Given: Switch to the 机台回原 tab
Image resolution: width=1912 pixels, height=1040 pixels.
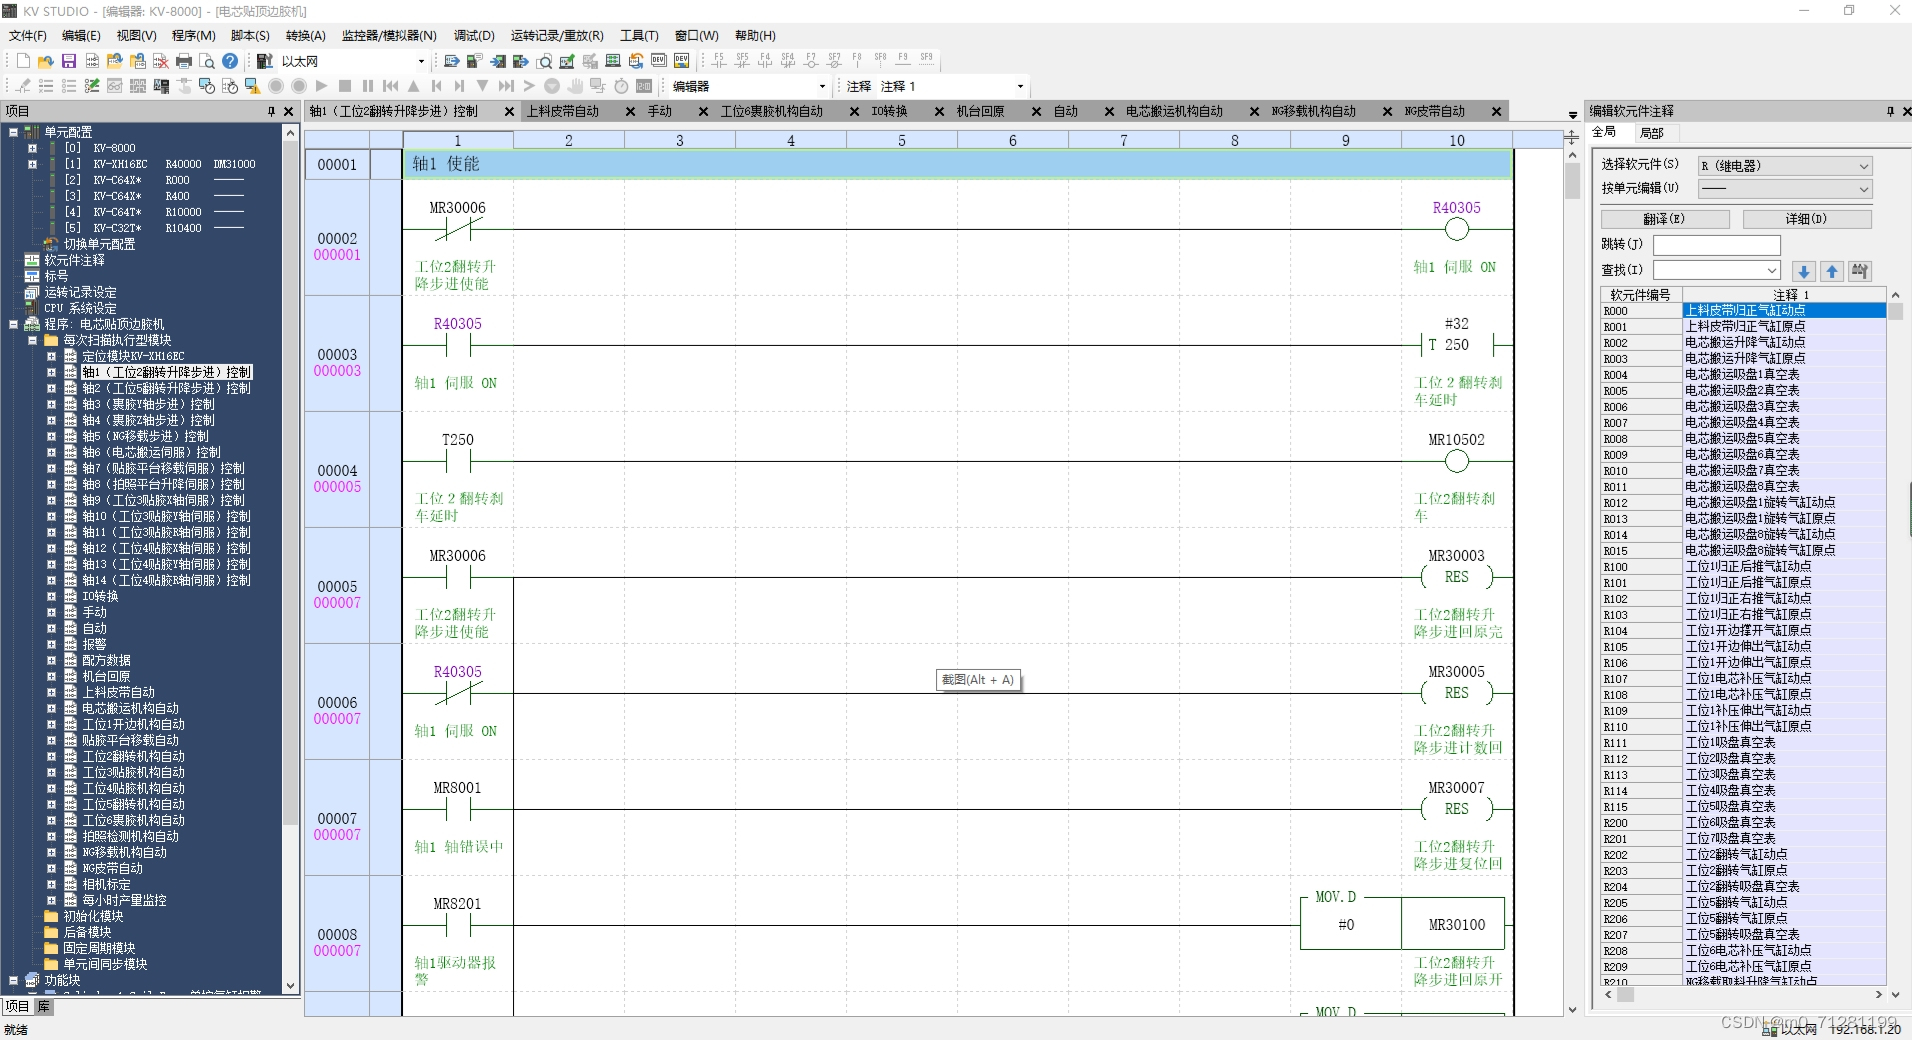Looking at the screenshot, I should (x=980, y=111).
